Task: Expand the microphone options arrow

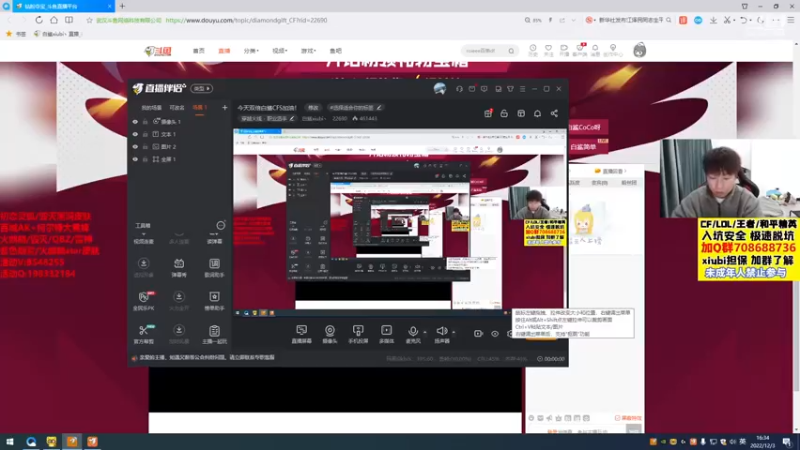Action: coord(425,332)
